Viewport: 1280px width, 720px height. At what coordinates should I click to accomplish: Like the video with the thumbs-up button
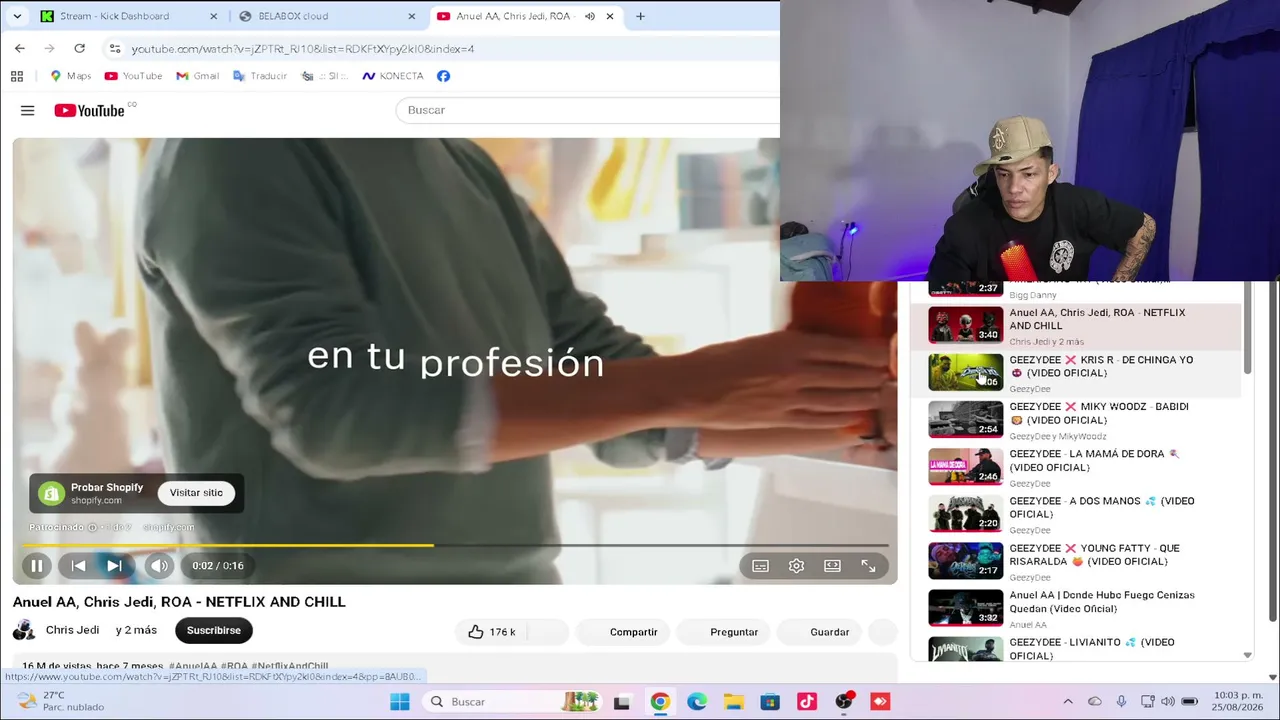coord(492,632)
